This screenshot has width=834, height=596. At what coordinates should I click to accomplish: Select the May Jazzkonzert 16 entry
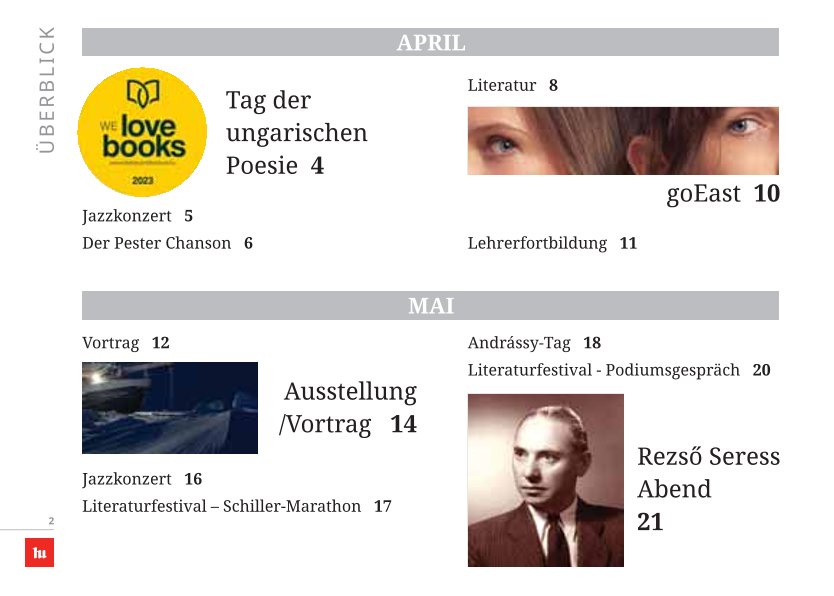pyautogui.click(x=142, y=479)
